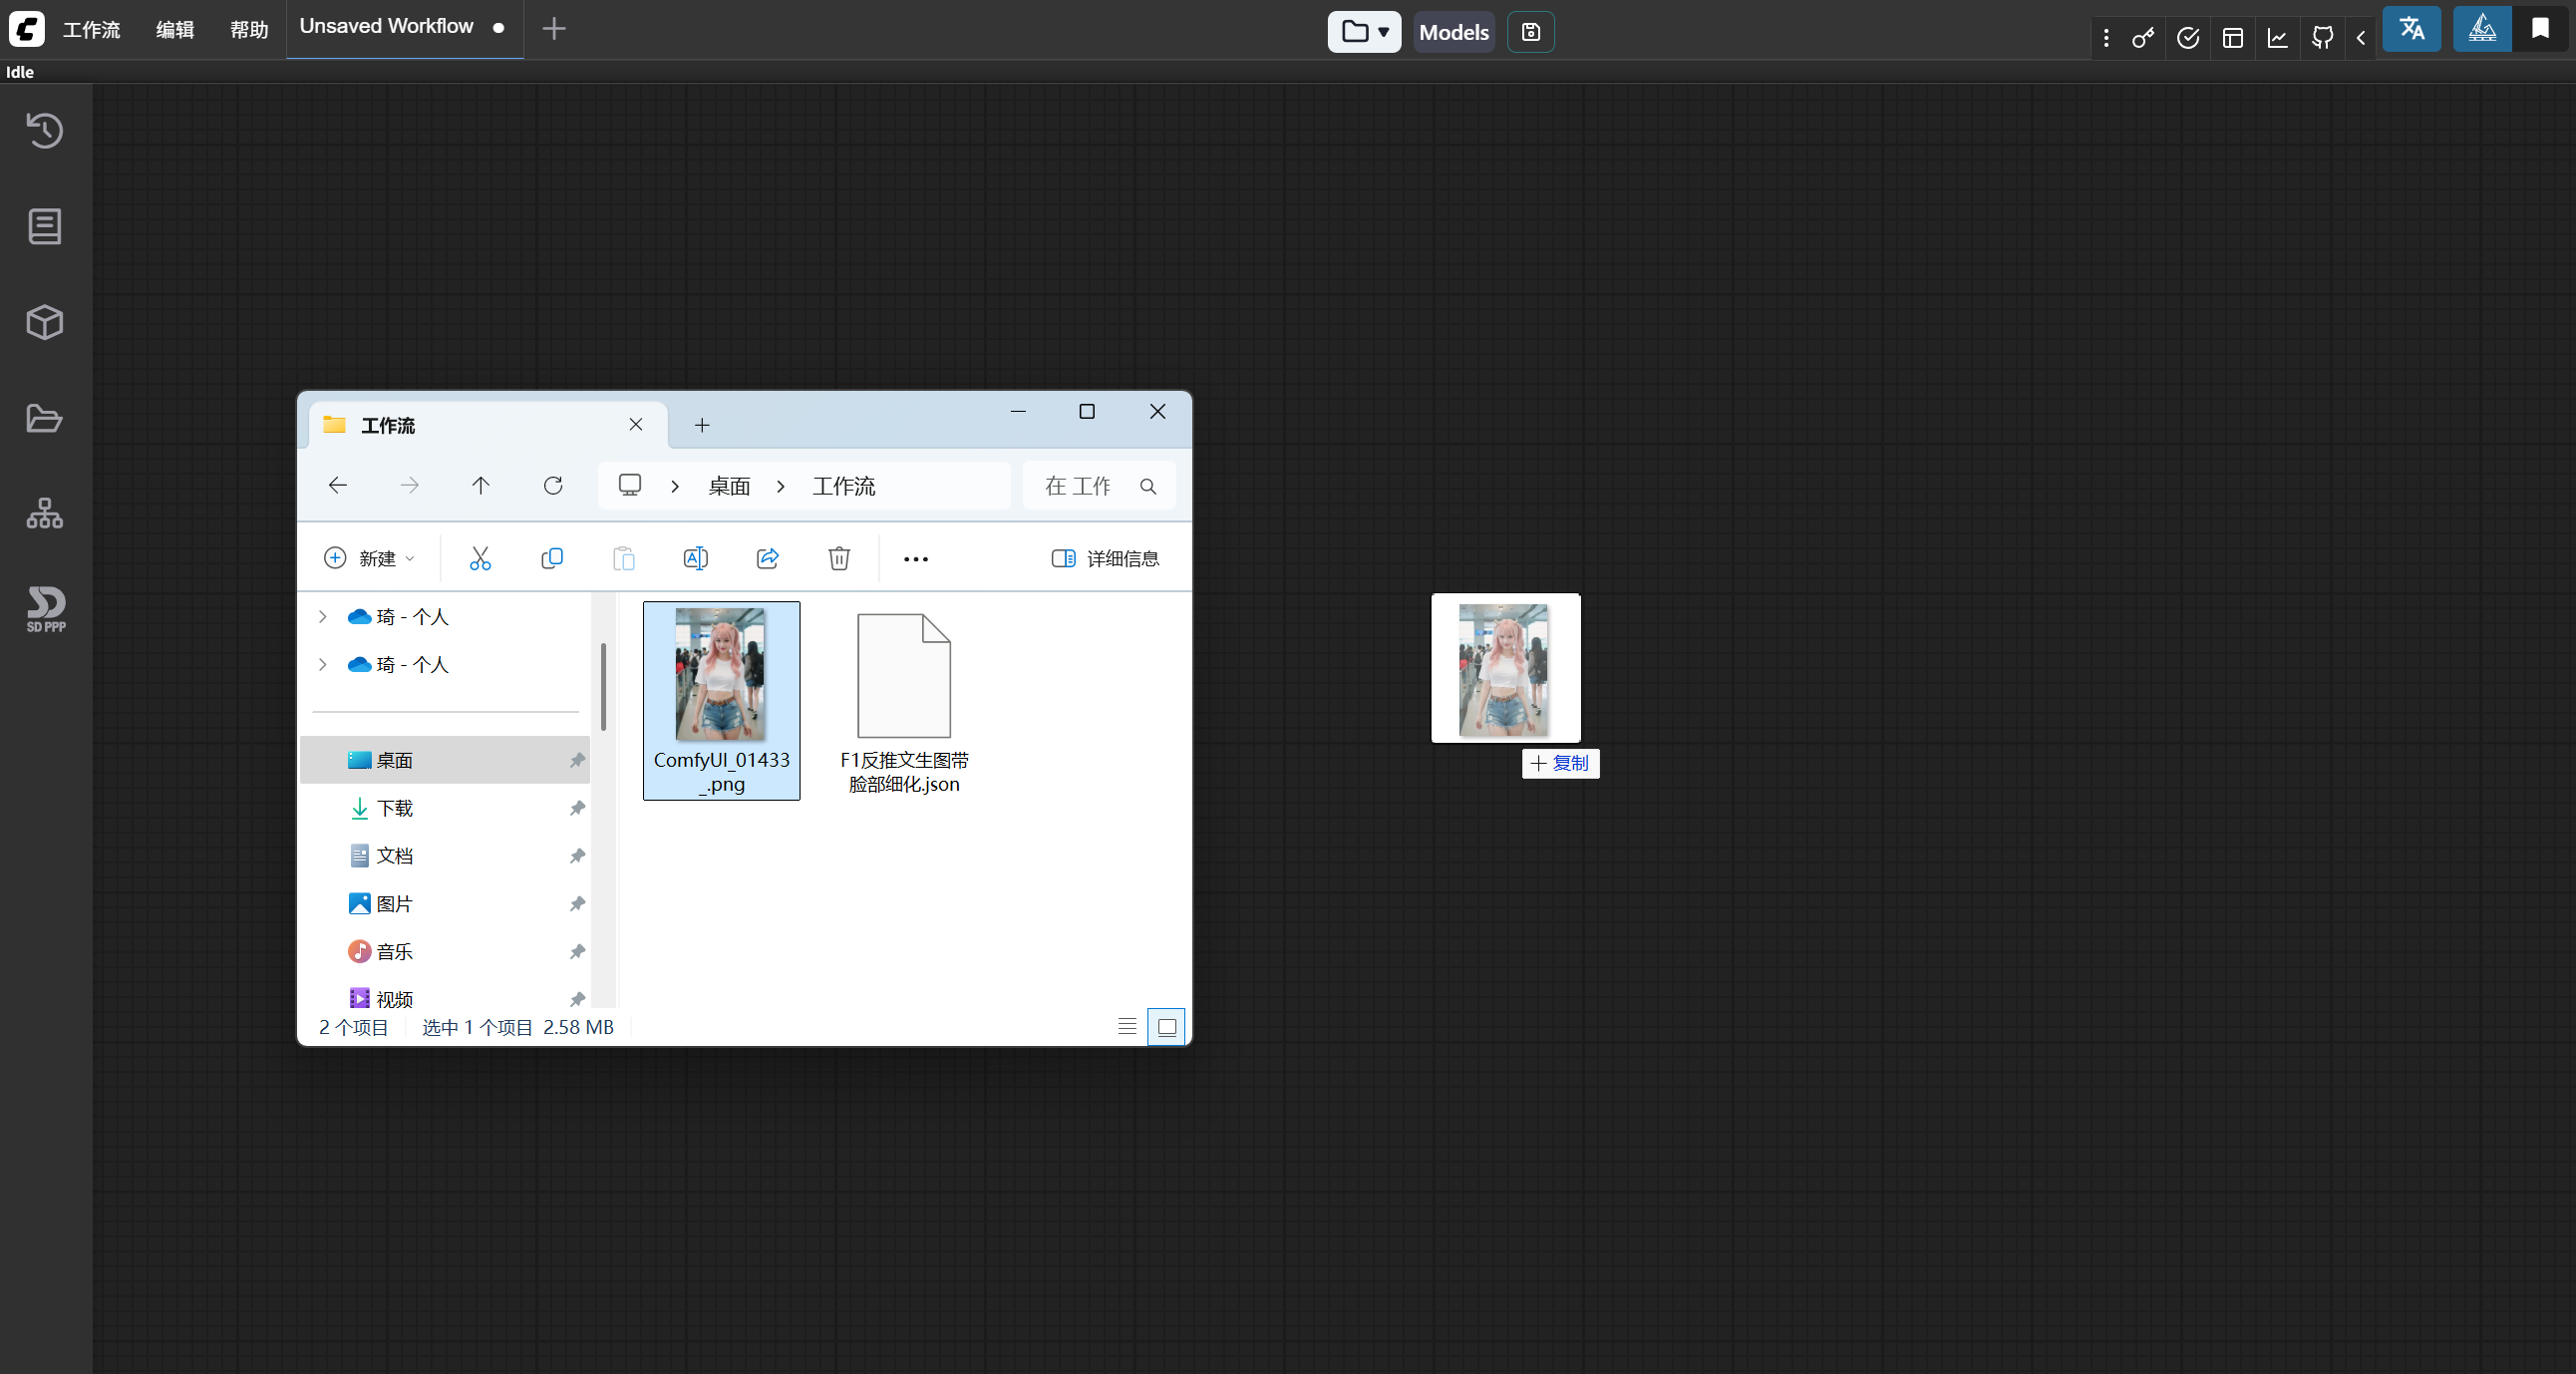Open the 编辑 menu

point(175,30)
